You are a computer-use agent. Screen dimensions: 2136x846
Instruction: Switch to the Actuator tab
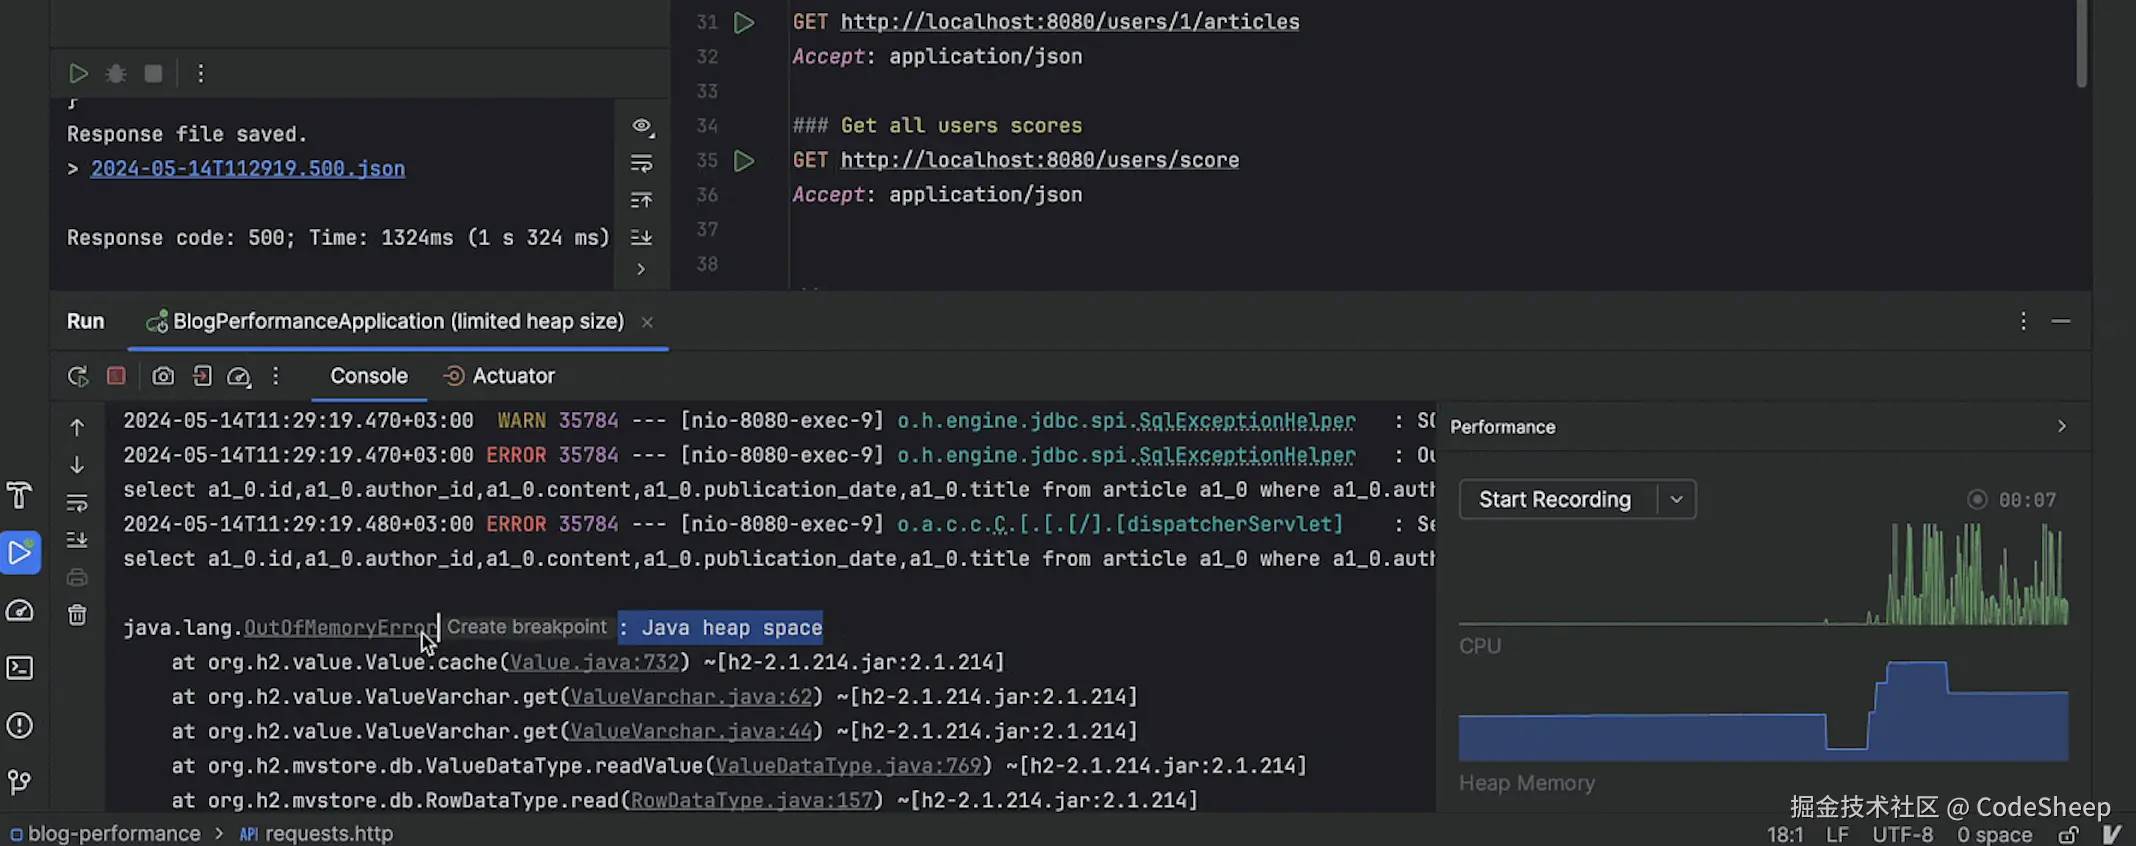499,376
